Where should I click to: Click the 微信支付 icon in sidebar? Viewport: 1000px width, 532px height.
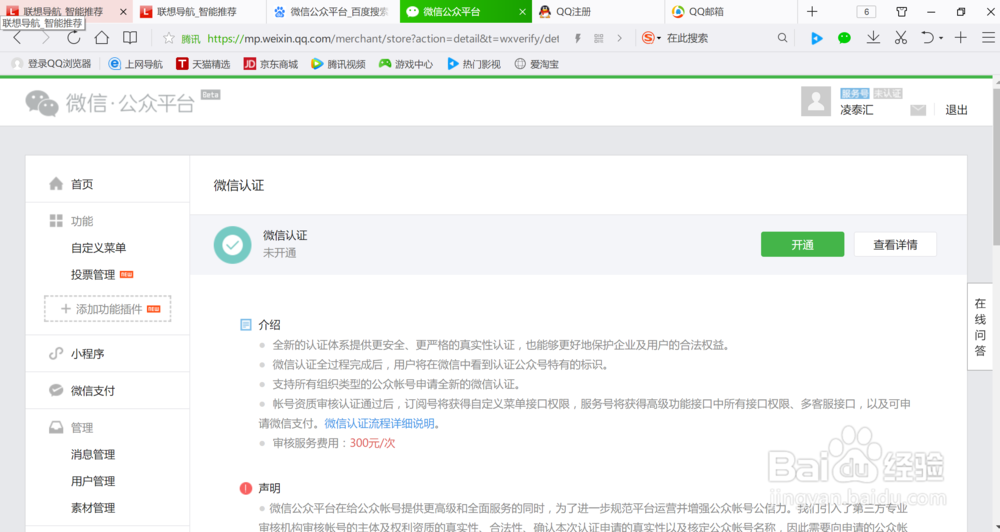coord(56,390)
